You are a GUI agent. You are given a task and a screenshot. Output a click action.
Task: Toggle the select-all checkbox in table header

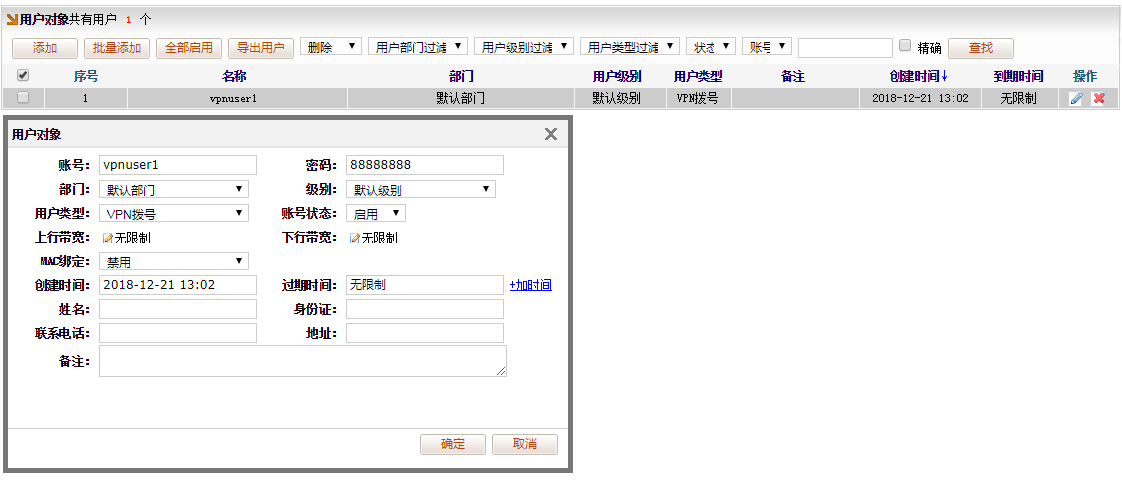coord(23,75)
